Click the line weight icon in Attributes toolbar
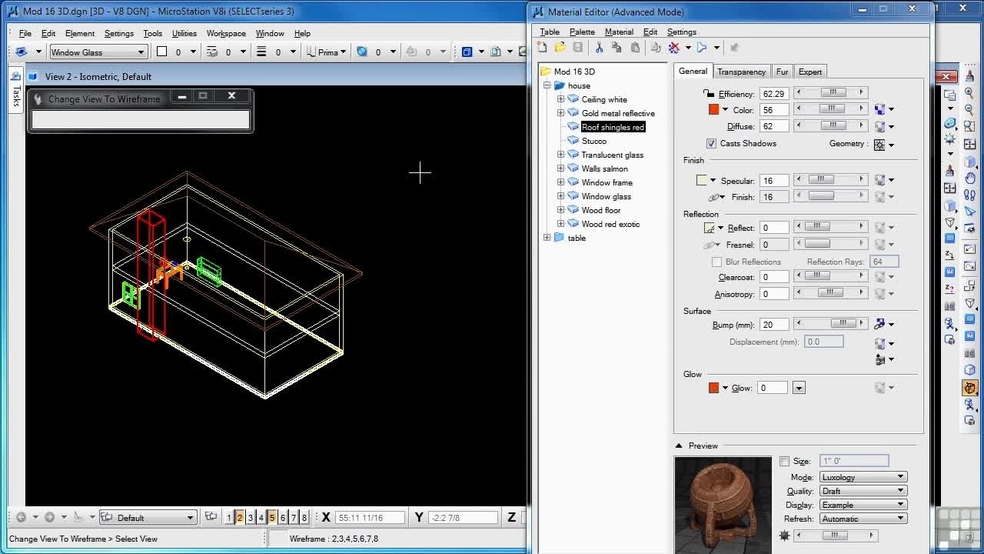Image resolution: width=984 pixels, height=554 pixels. coord(262,52)
